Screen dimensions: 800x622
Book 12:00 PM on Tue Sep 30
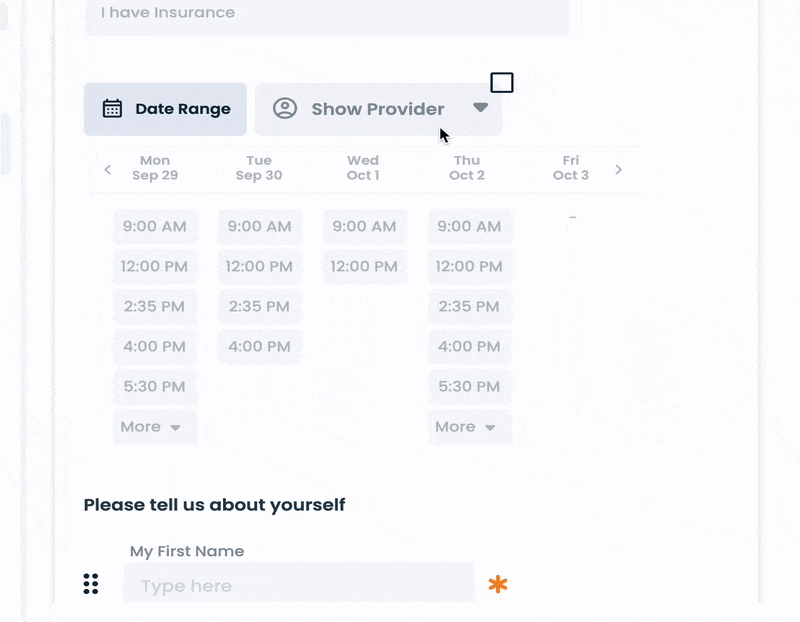click(x=259, y=267)
